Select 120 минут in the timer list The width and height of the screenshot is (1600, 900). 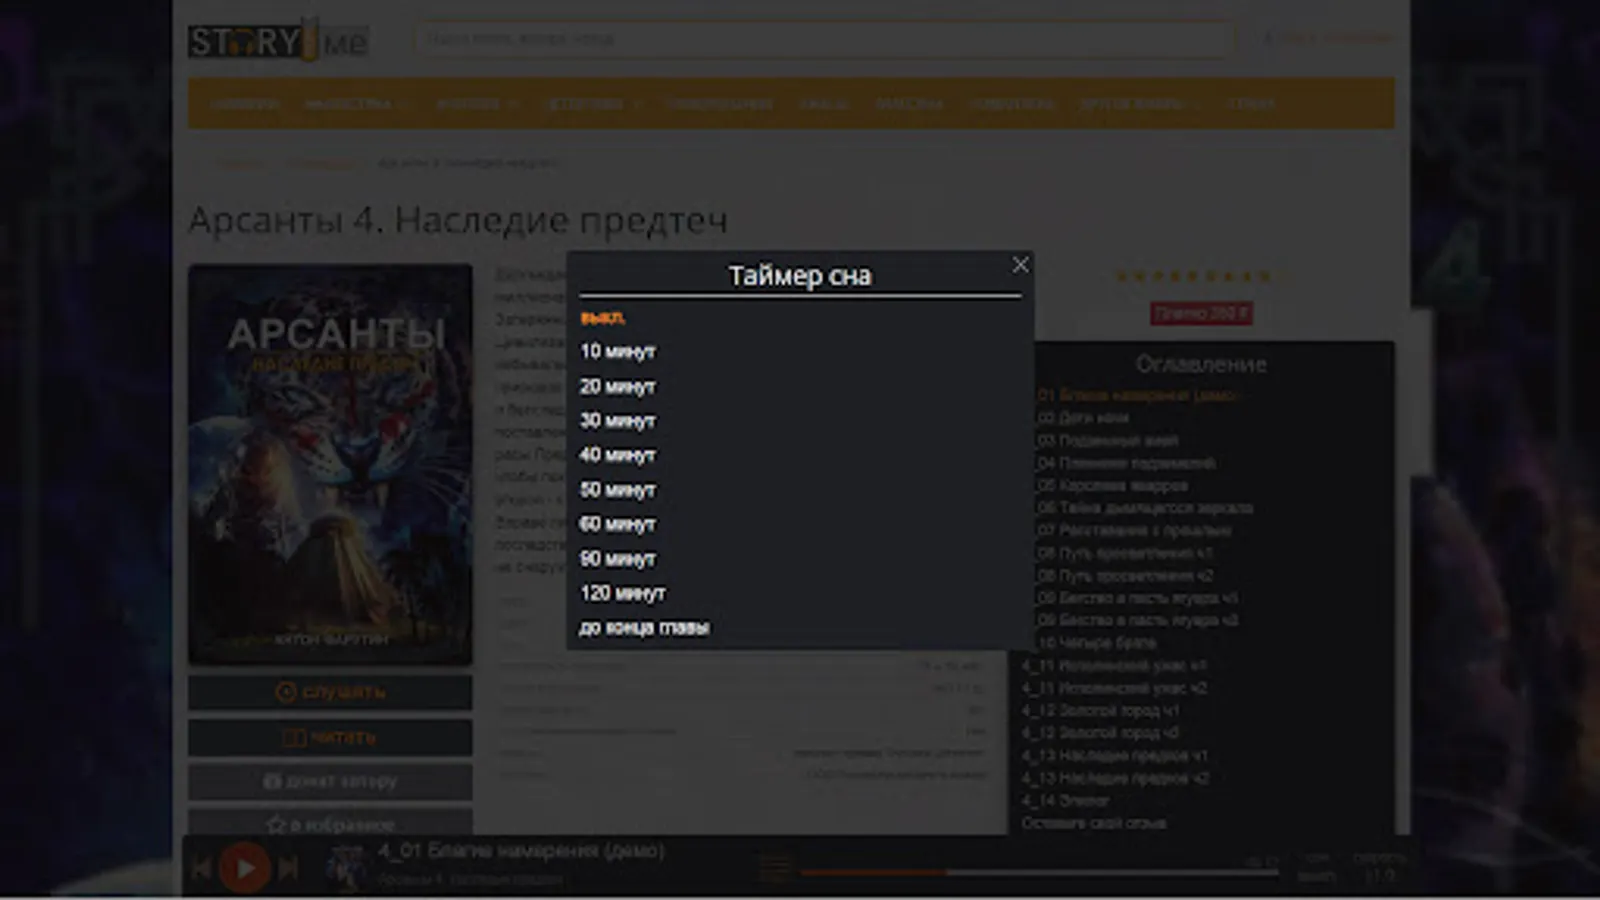(x=623, y=593)
